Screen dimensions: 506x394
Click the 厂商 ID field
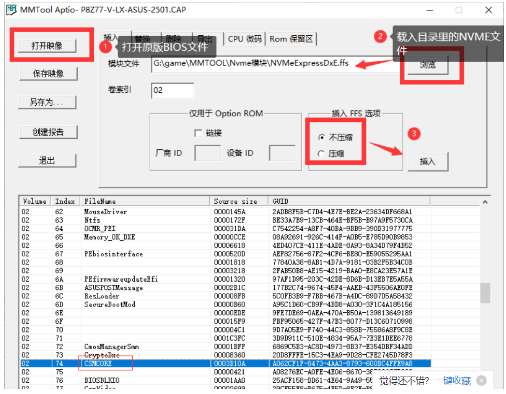(x=207, y=153)
